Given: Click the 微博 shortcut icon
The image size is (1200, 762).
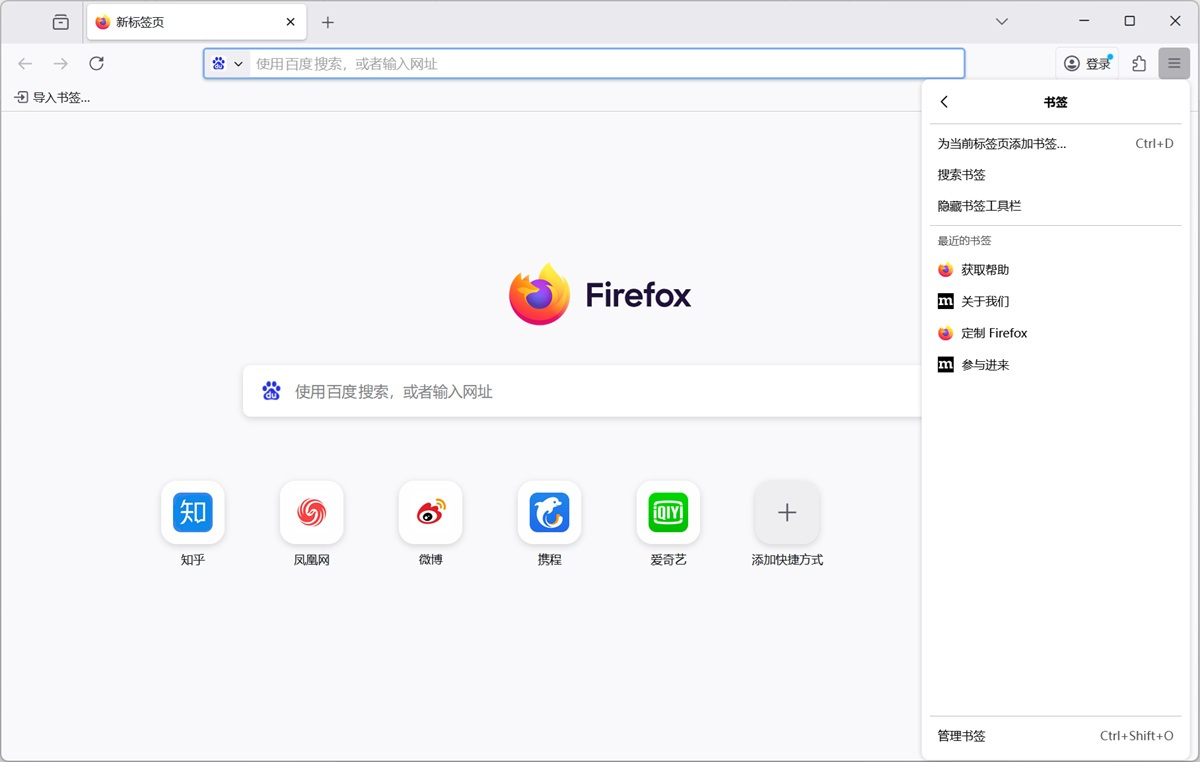Looking at the screenshot, I should pos(430,512).
